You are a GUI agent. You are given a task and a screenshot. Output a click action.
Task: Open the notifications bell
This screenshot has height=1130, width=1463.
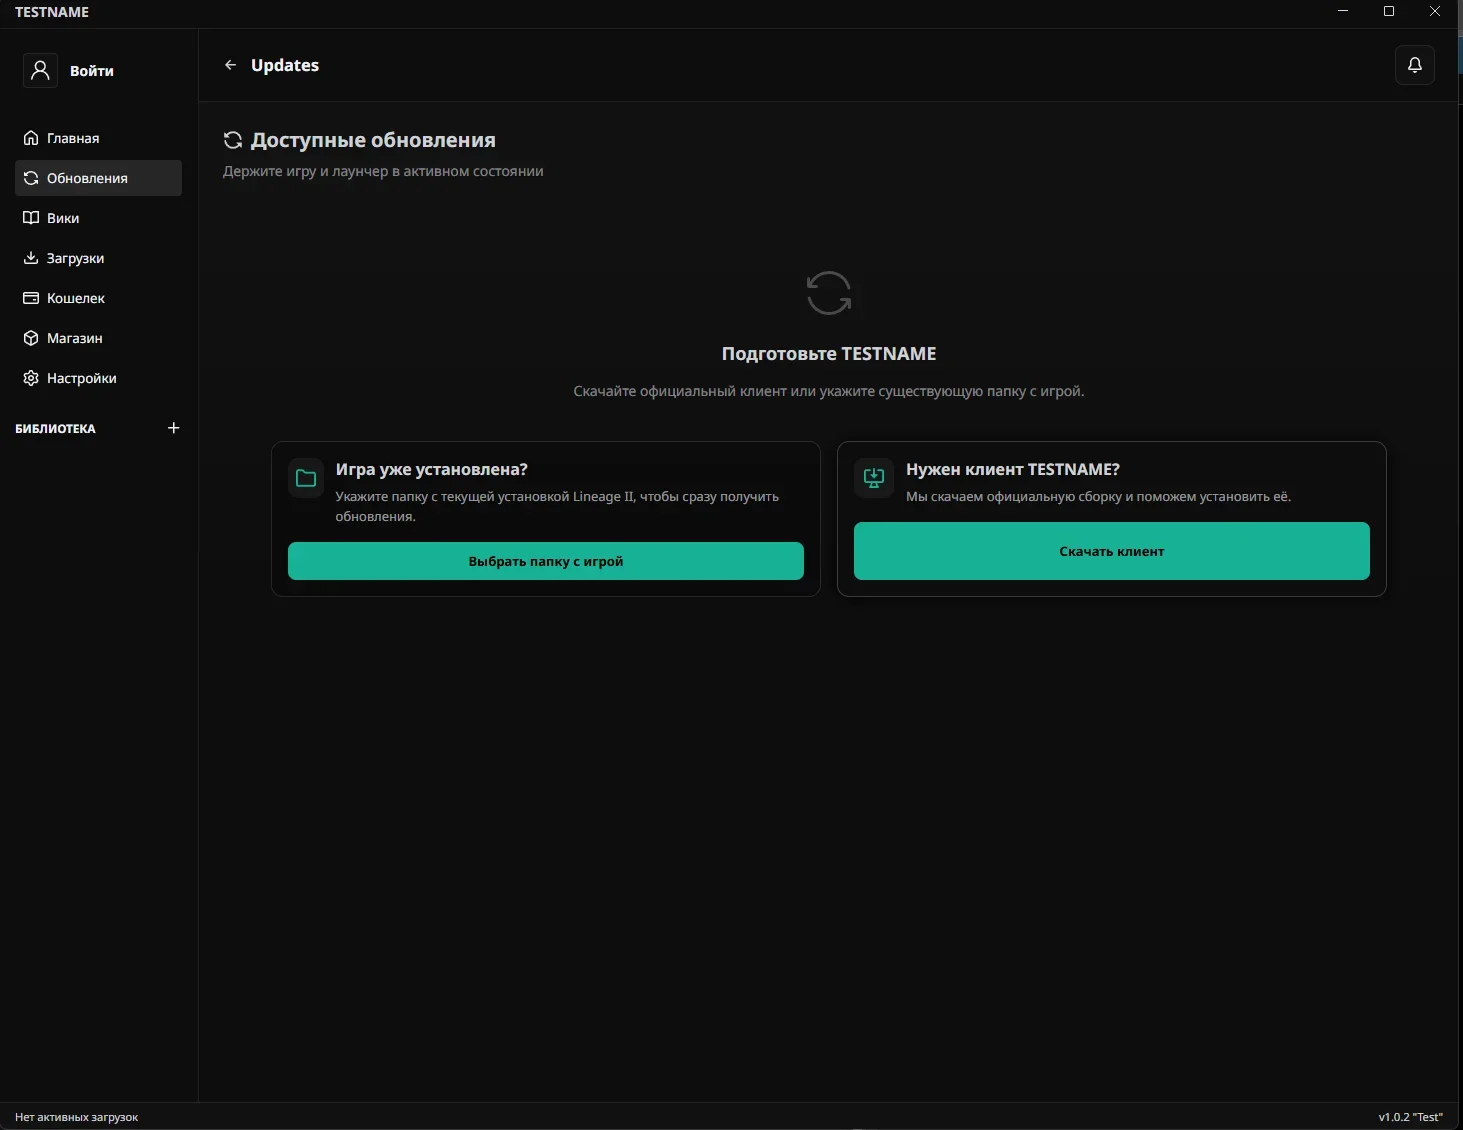1415,65
